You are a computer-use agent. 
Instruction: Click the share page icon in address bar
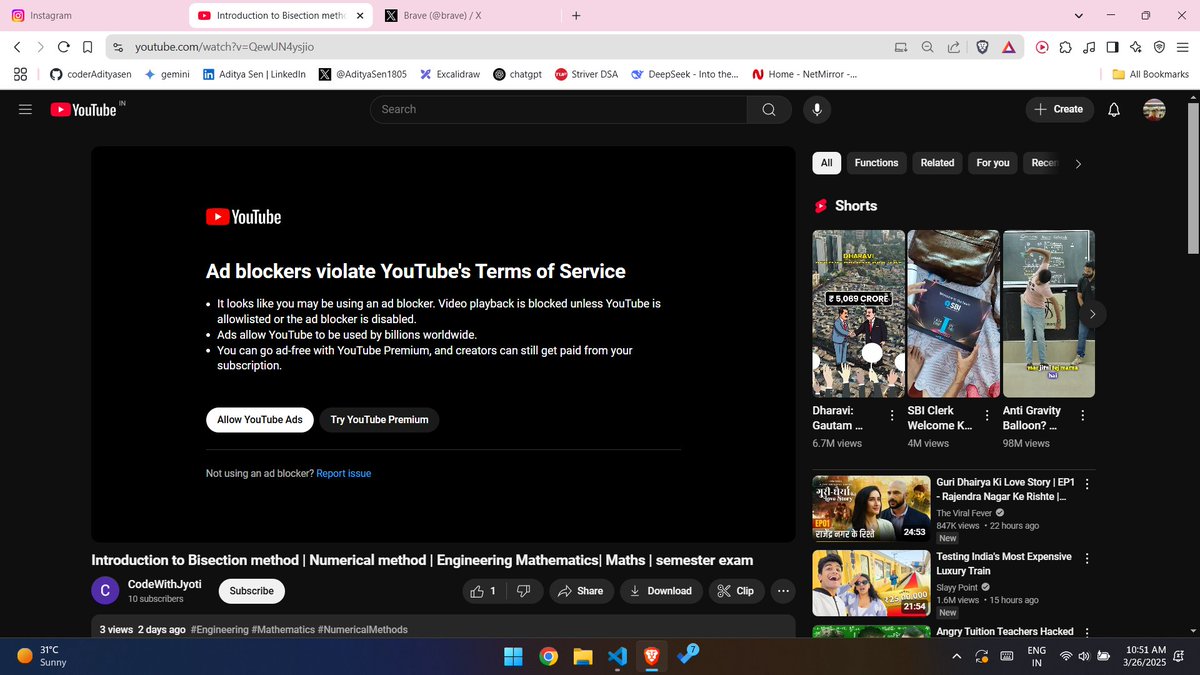(x=953, y=47)
